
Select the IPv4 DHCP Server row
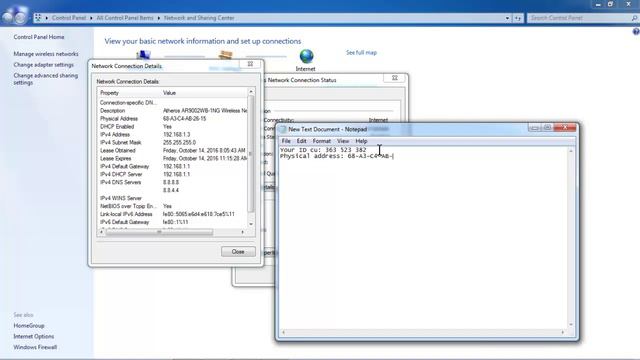coord(173,174)
